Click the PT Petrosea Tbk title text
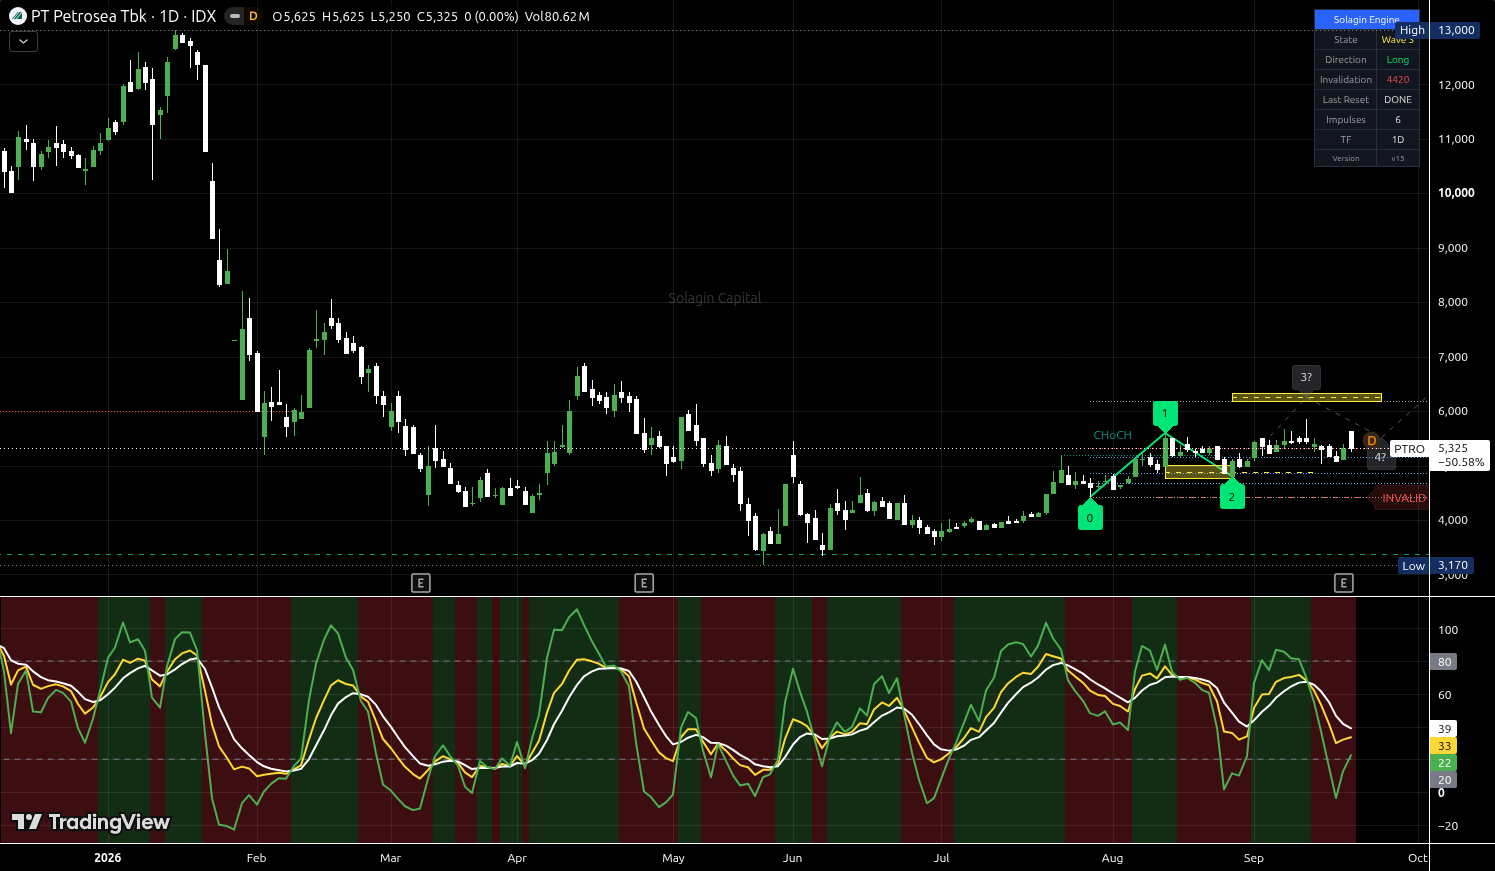Viewport: 1495px width, 871px height. 89,16
